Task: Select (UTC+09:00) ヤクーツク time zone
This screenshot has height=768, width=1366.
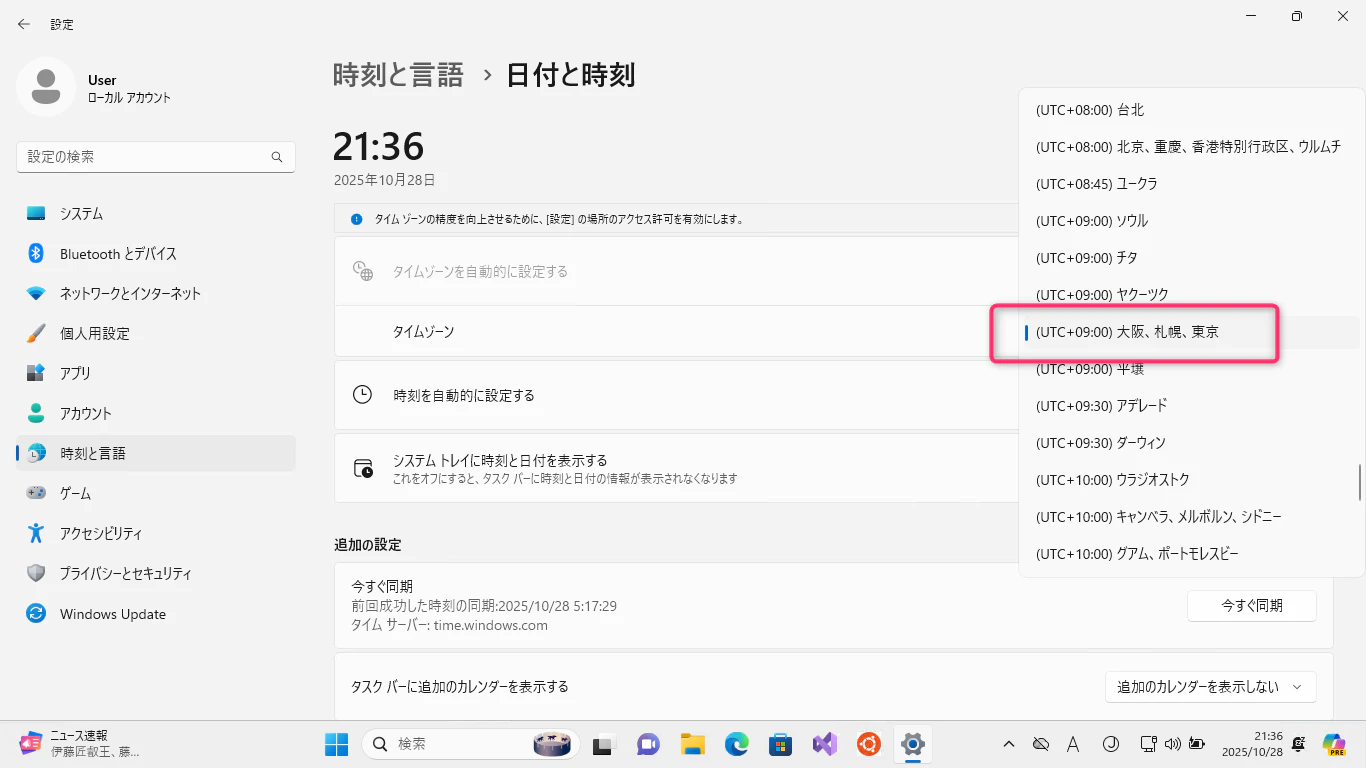Action: click(1190, 295)
